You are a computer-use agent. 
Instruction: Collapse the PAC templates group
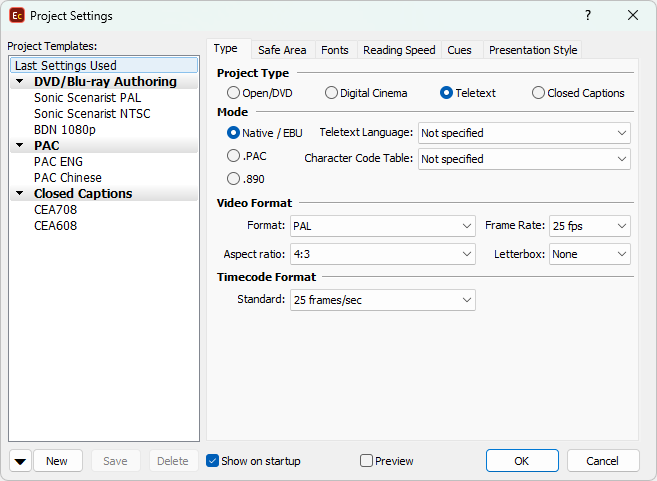[x=21, y=146]
